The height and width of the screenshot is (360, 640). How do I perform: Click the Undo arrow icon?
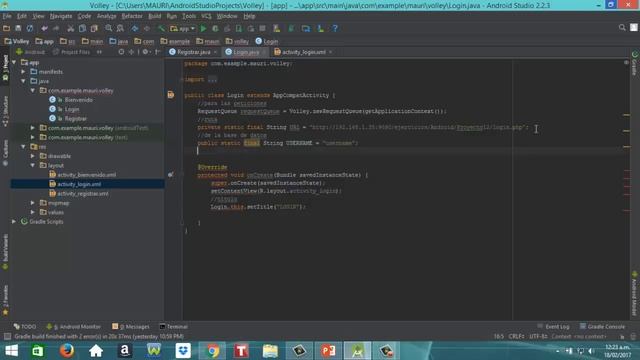tap(44, 28)
